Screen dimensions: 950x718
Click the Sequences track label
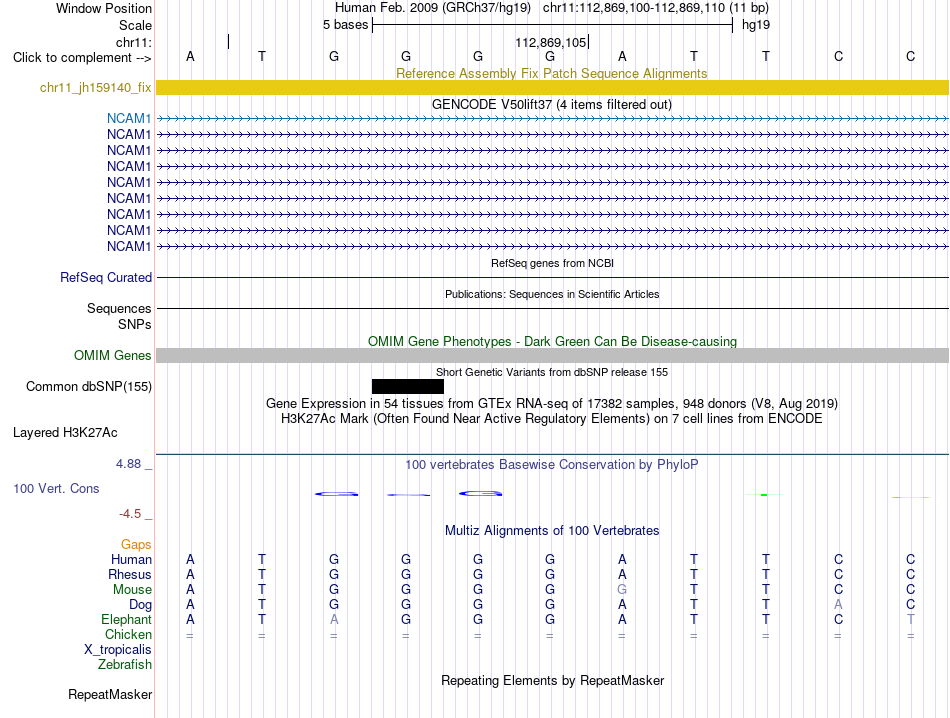(x=119, y=308)
